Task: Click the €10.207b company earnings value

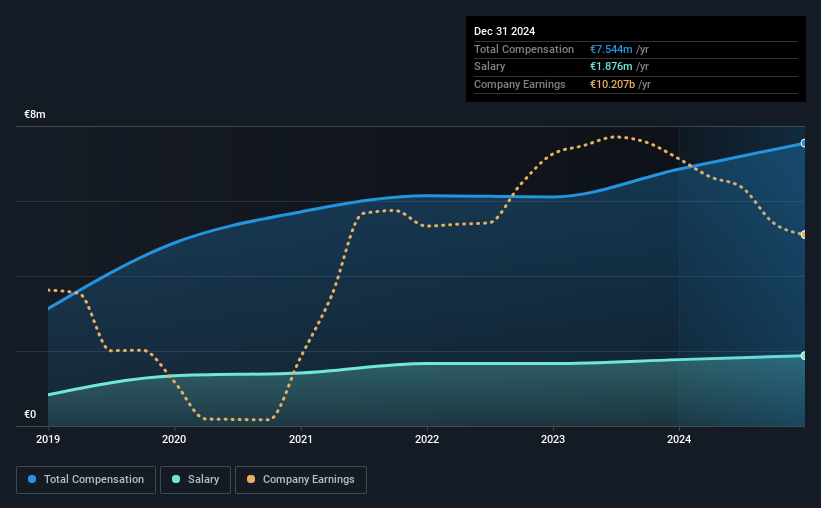Action: (x=613, y=84)
